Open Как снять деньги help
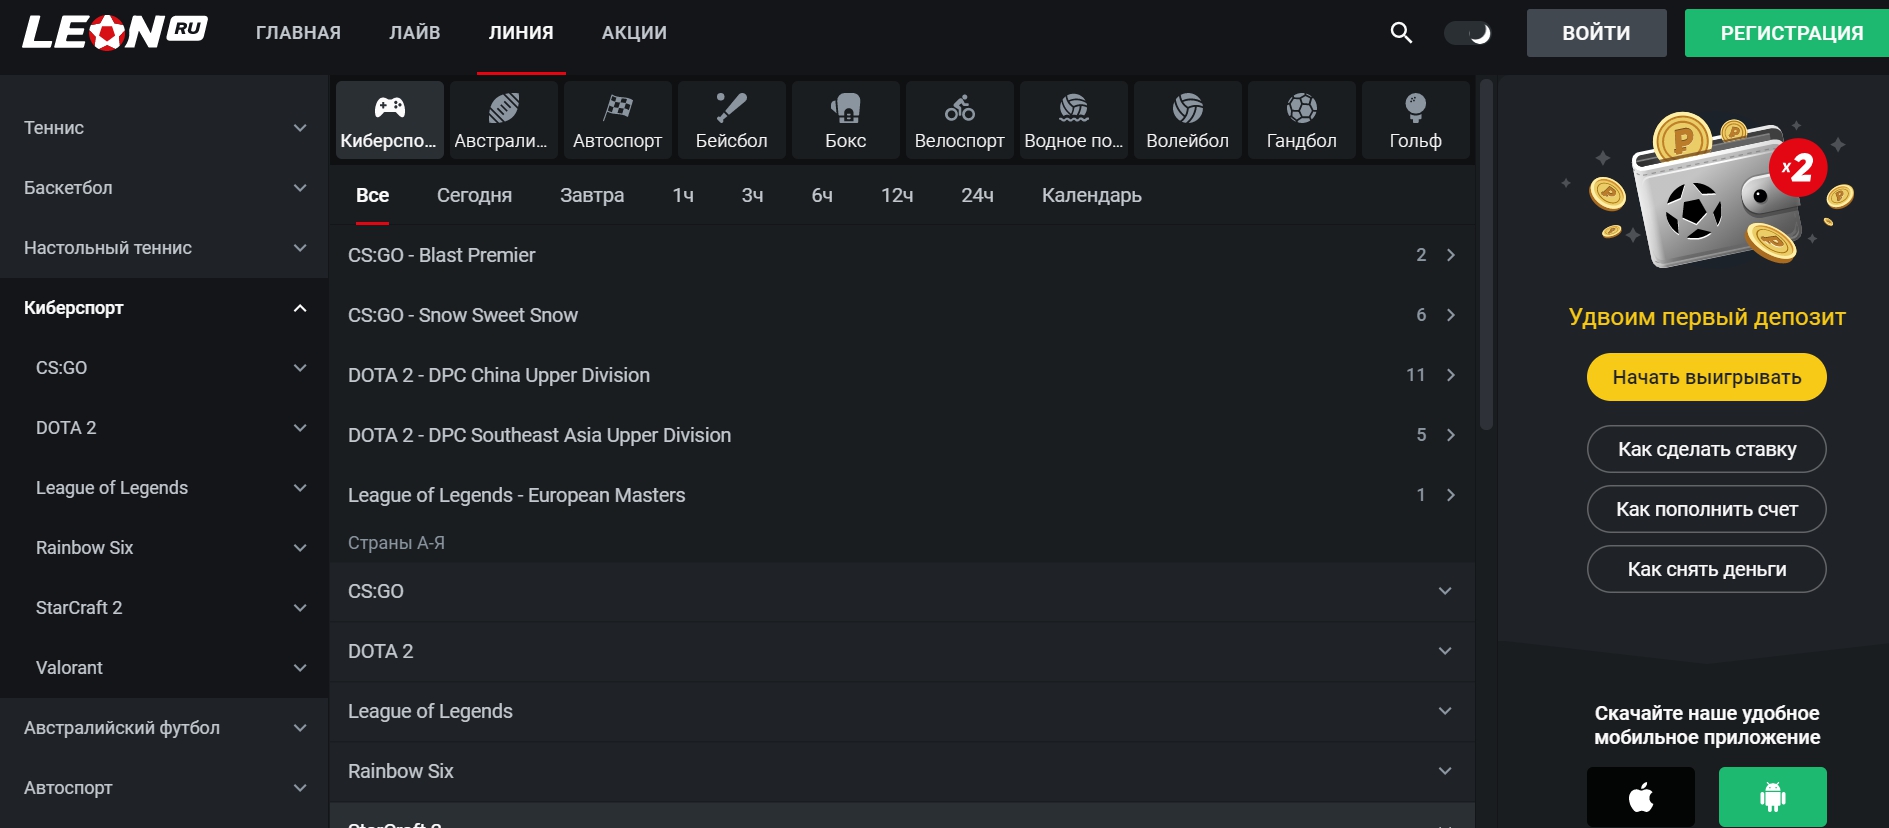Image resolution: width=1889 pixels, height=828 pixels. 1707,569
